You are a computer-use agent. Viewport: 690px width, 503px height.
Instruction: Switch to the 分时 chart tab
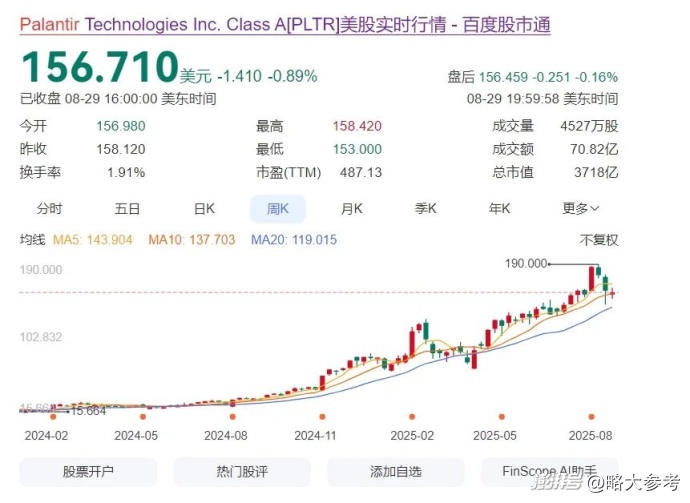(x=49, y=208)
